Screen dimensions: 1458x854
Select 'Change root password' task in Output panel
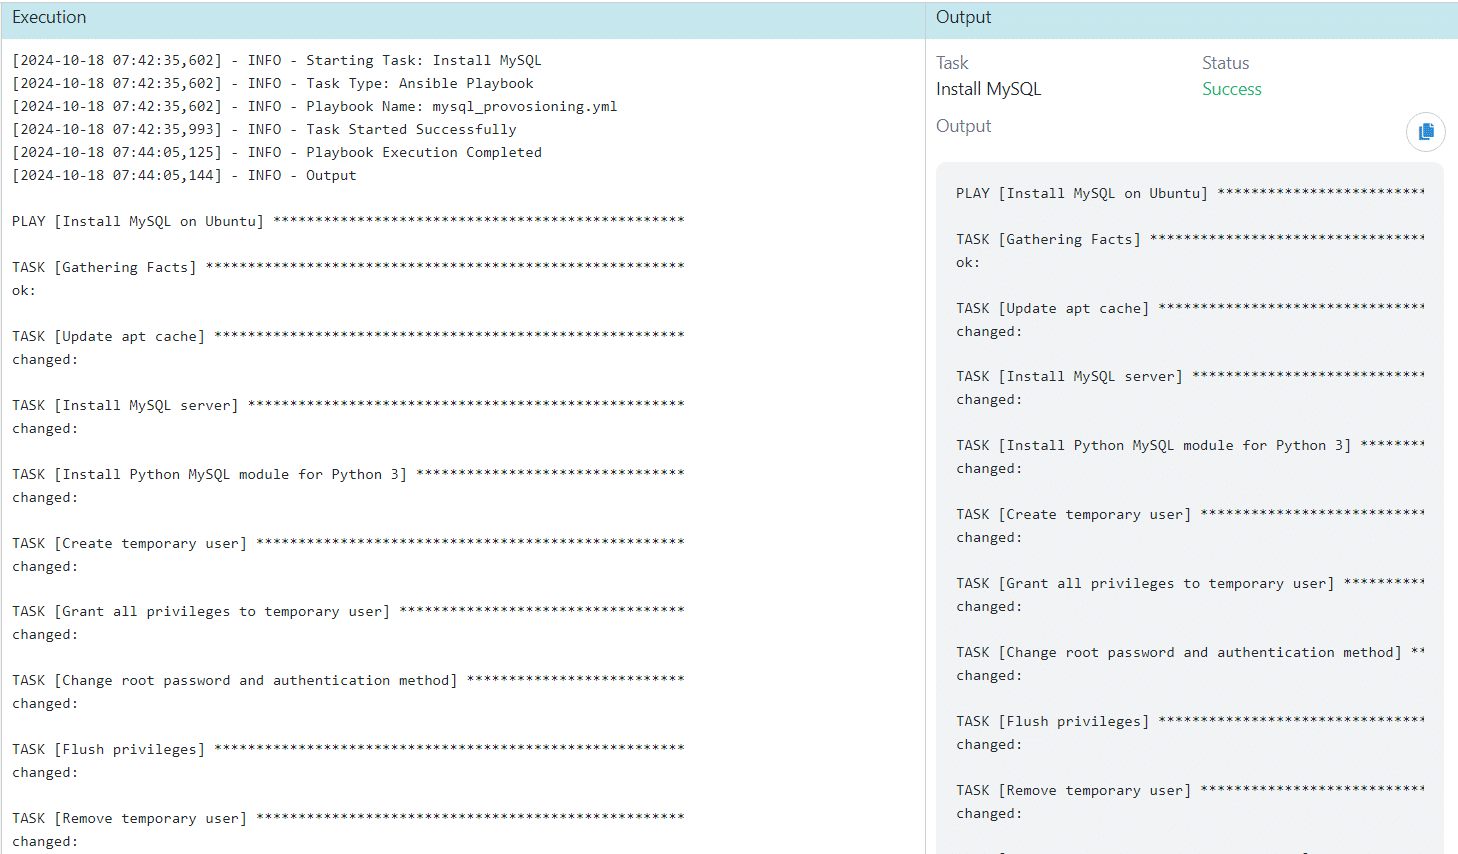(1190, 653)
